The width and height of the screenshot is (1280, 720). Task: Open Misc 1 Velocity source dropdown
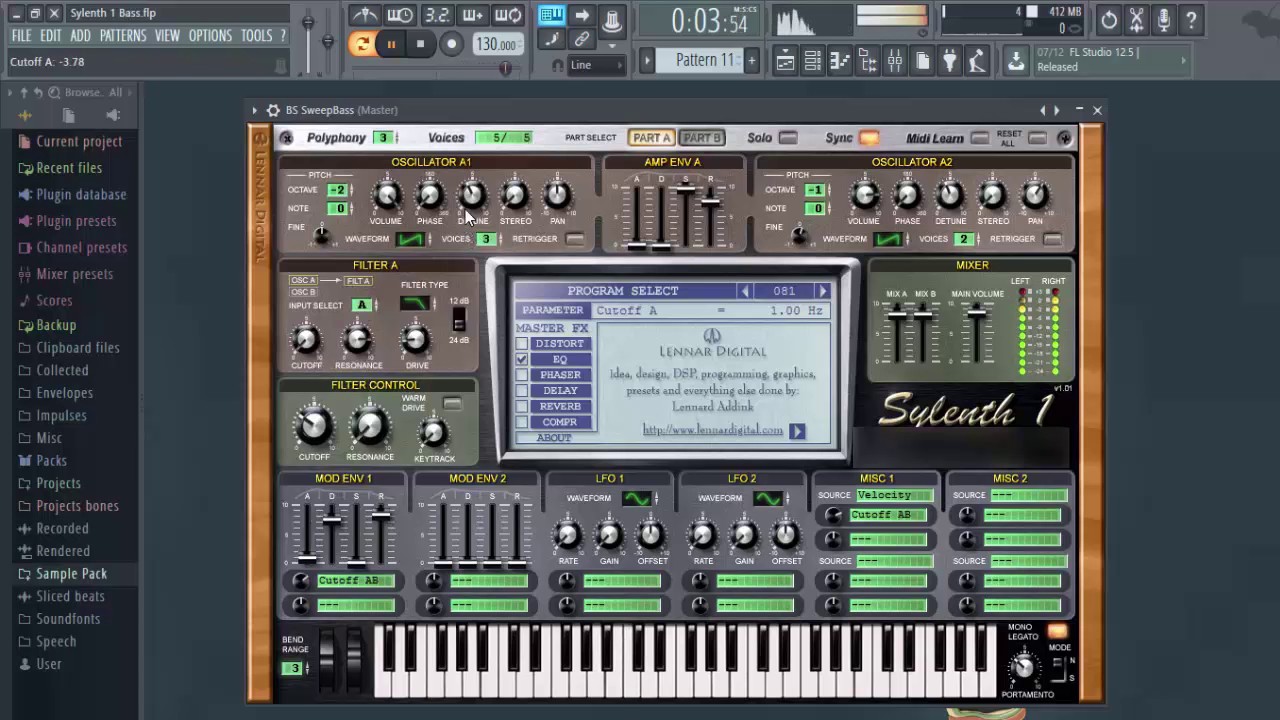(894, 495)
